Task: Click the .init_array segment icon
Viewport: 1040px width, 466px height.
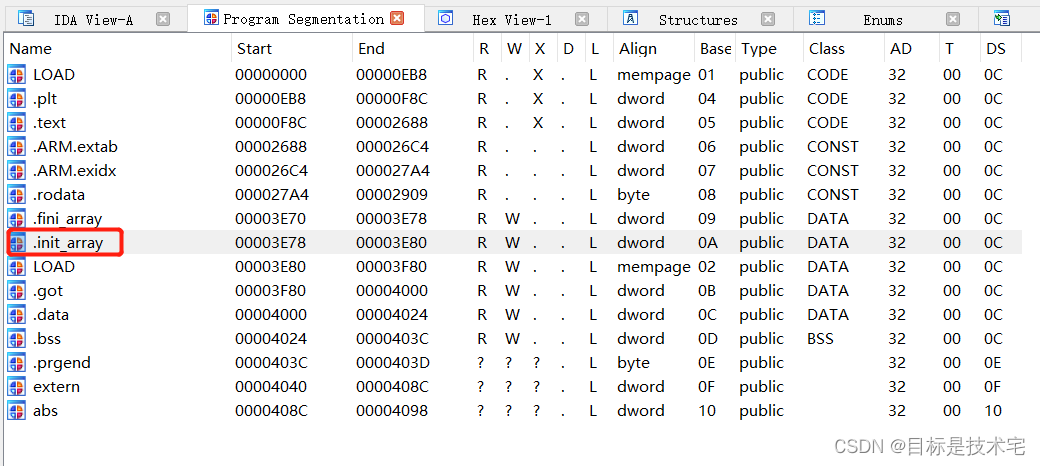Action: pos(16,243)
